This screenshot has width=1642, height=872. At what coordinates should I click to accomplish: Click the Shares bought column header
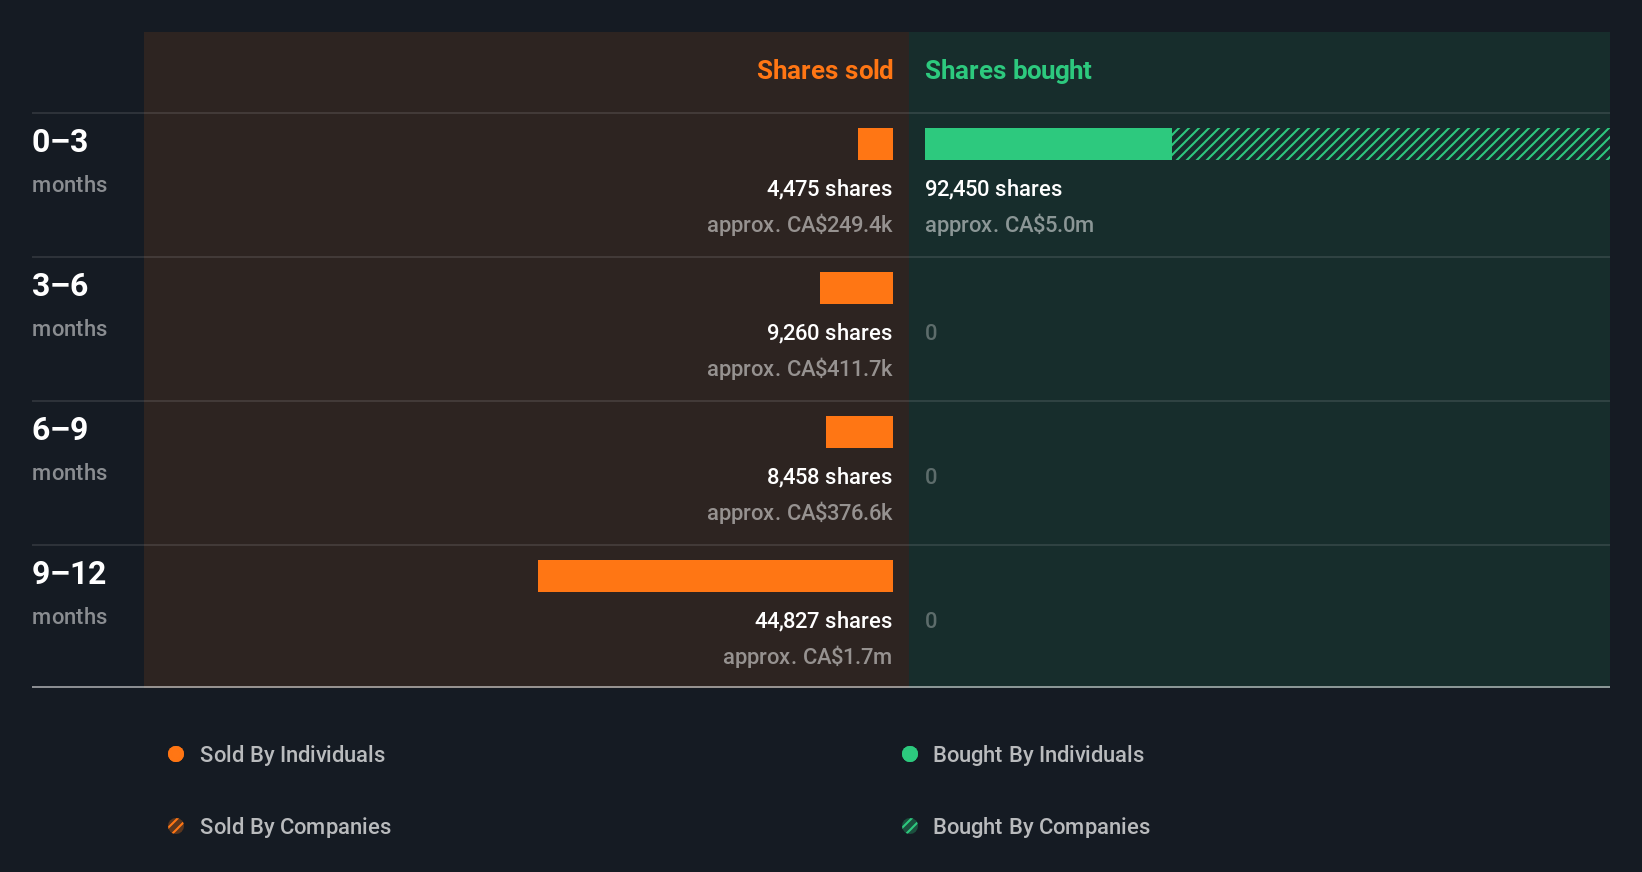point(1008,70)
